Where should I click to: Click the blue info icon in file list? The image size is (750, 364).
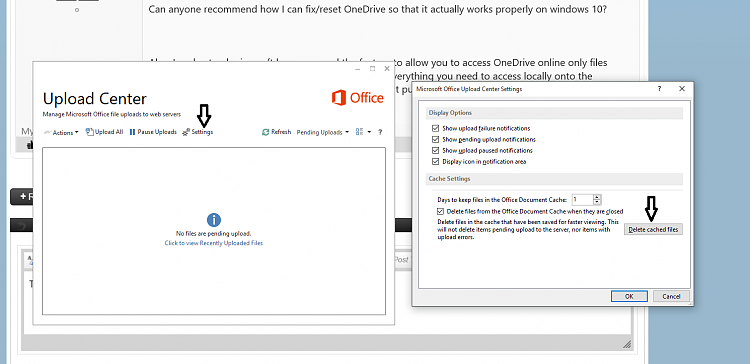point(214,220)
